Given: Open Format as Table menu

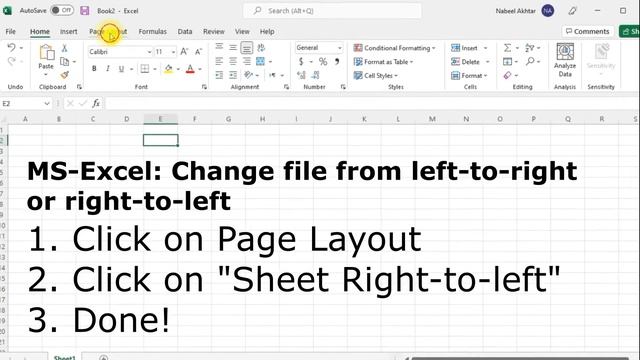Looking at the screenshot, I should coord(383,62).
